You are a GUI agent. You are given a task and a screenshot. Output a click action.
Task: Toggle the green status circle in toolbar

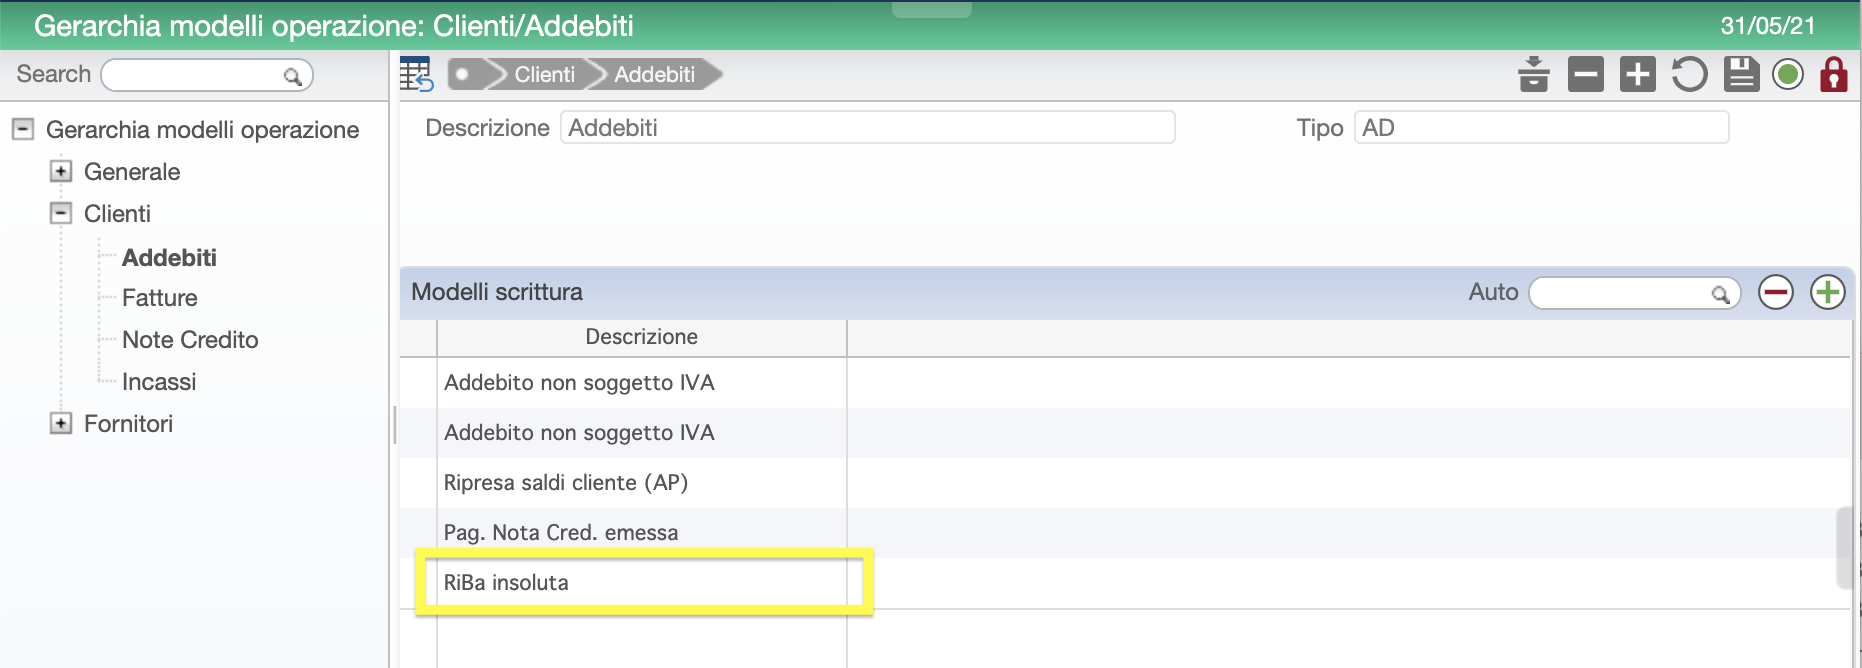click(1787, 74)
